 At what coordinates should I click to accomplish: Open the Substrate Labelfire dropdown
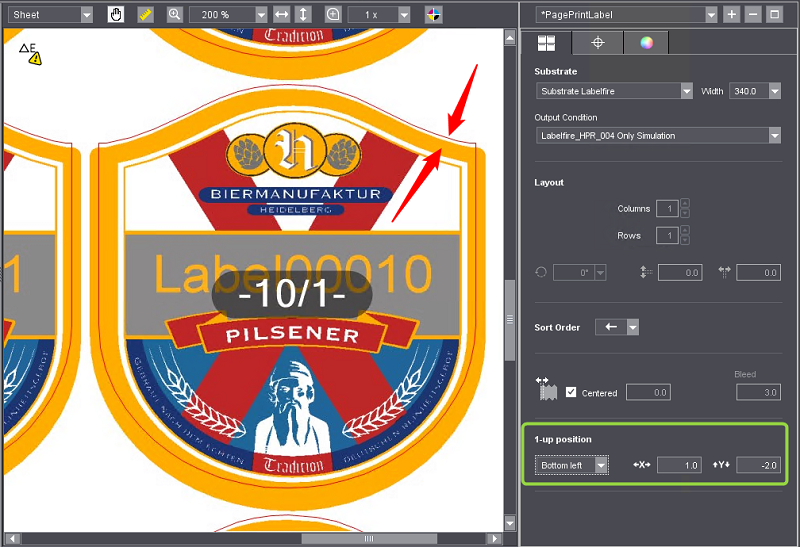point(686,91)
